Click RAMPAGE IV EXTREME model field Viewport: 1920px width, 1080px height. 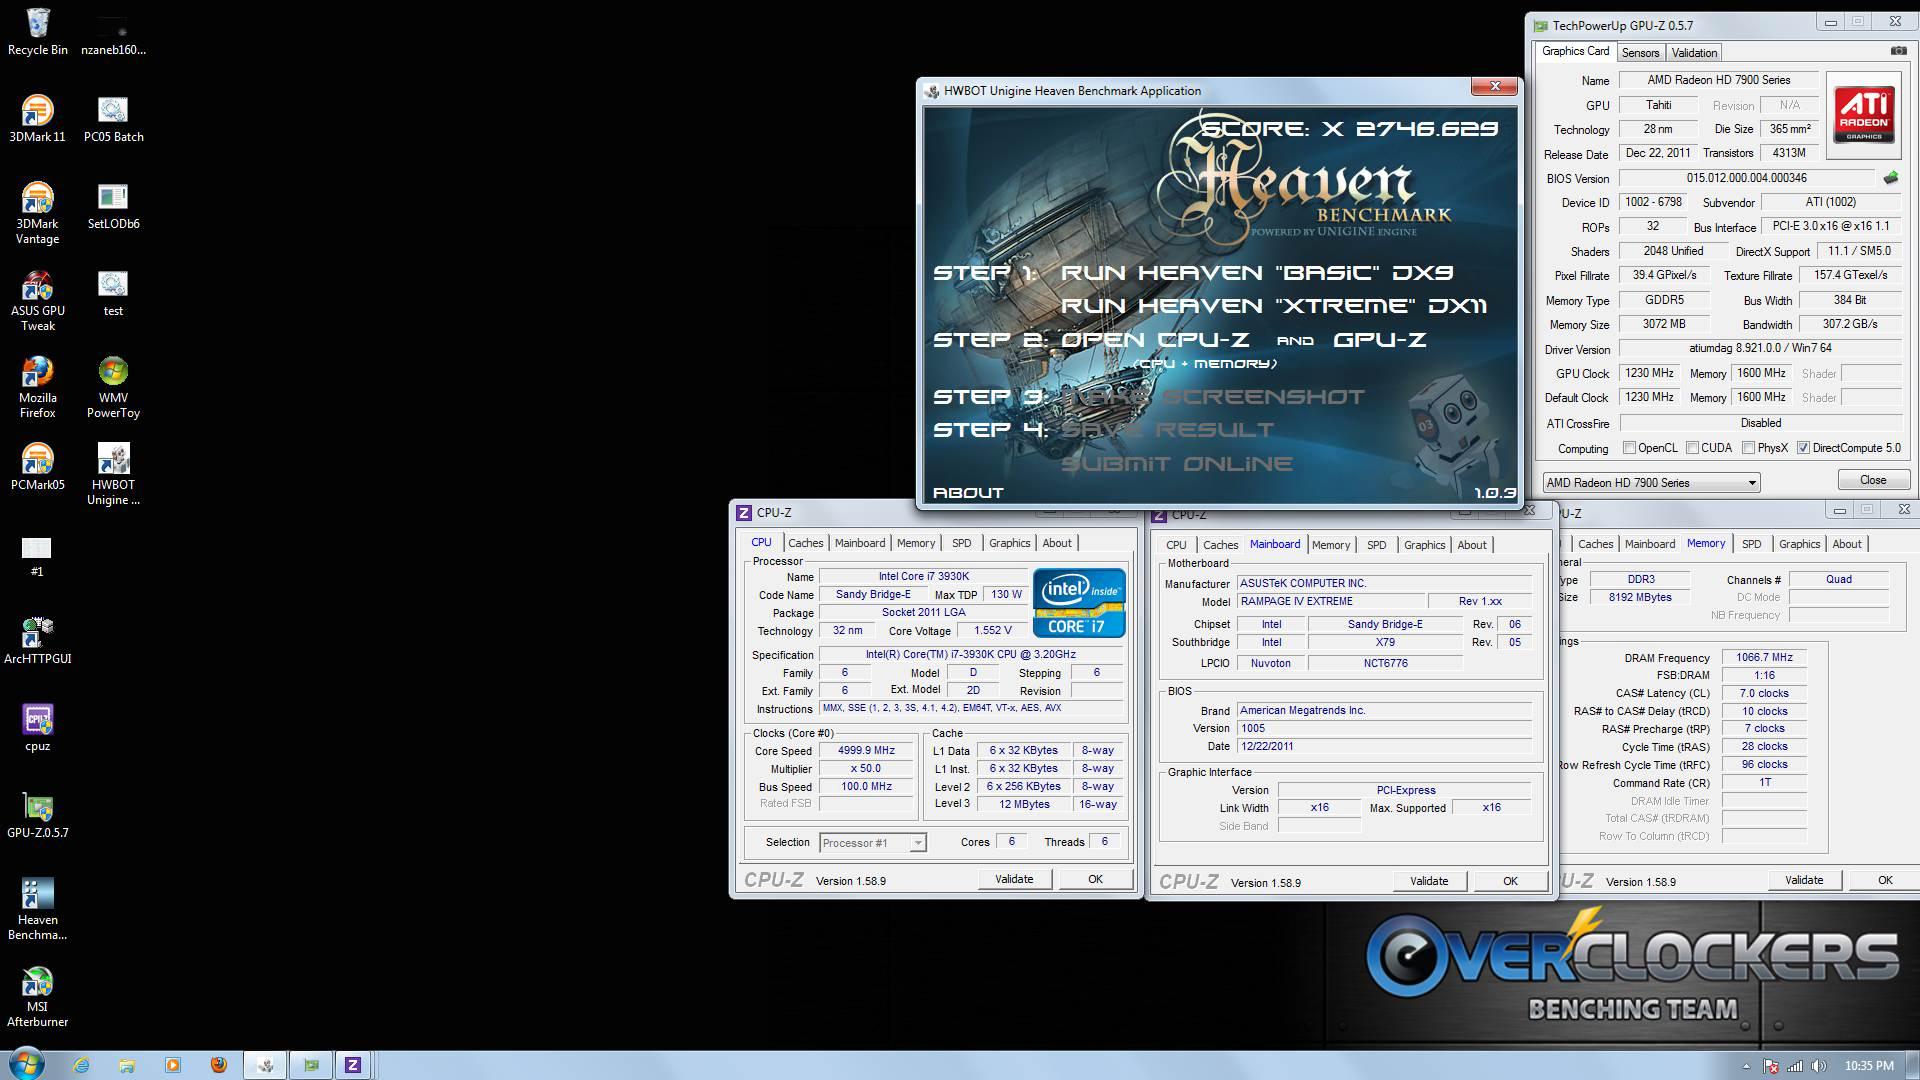[x=1330, y=601]
